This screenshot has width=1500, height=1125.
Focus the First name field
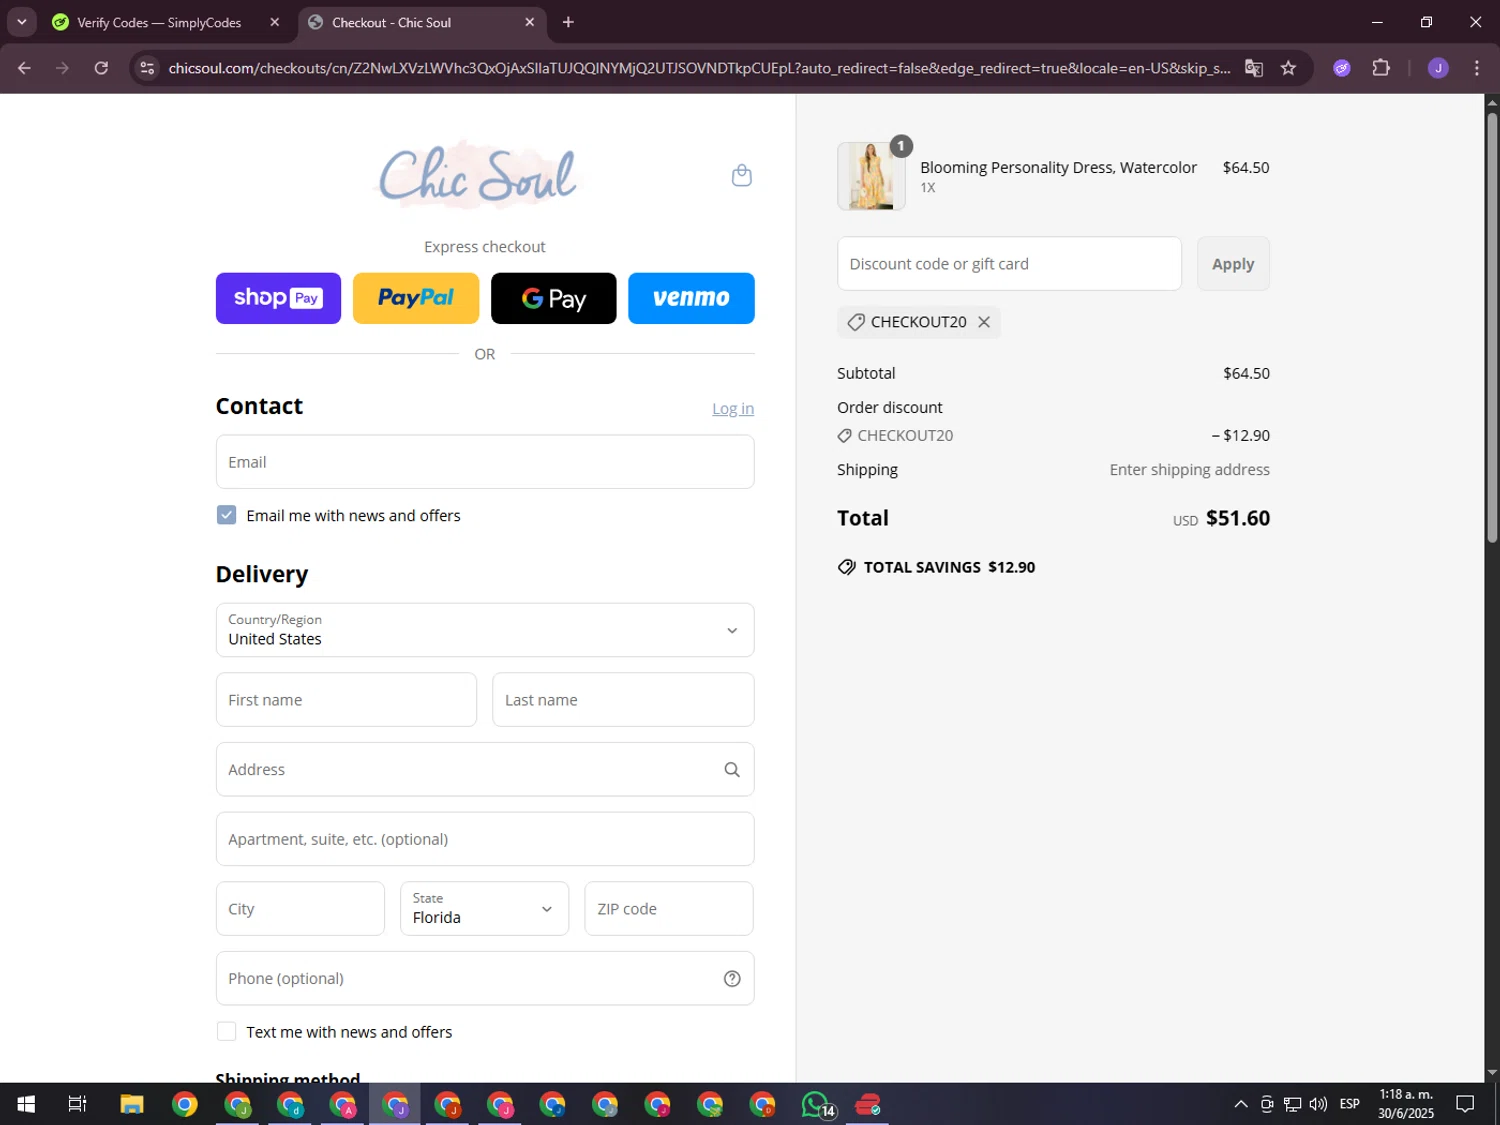(346, 700)
